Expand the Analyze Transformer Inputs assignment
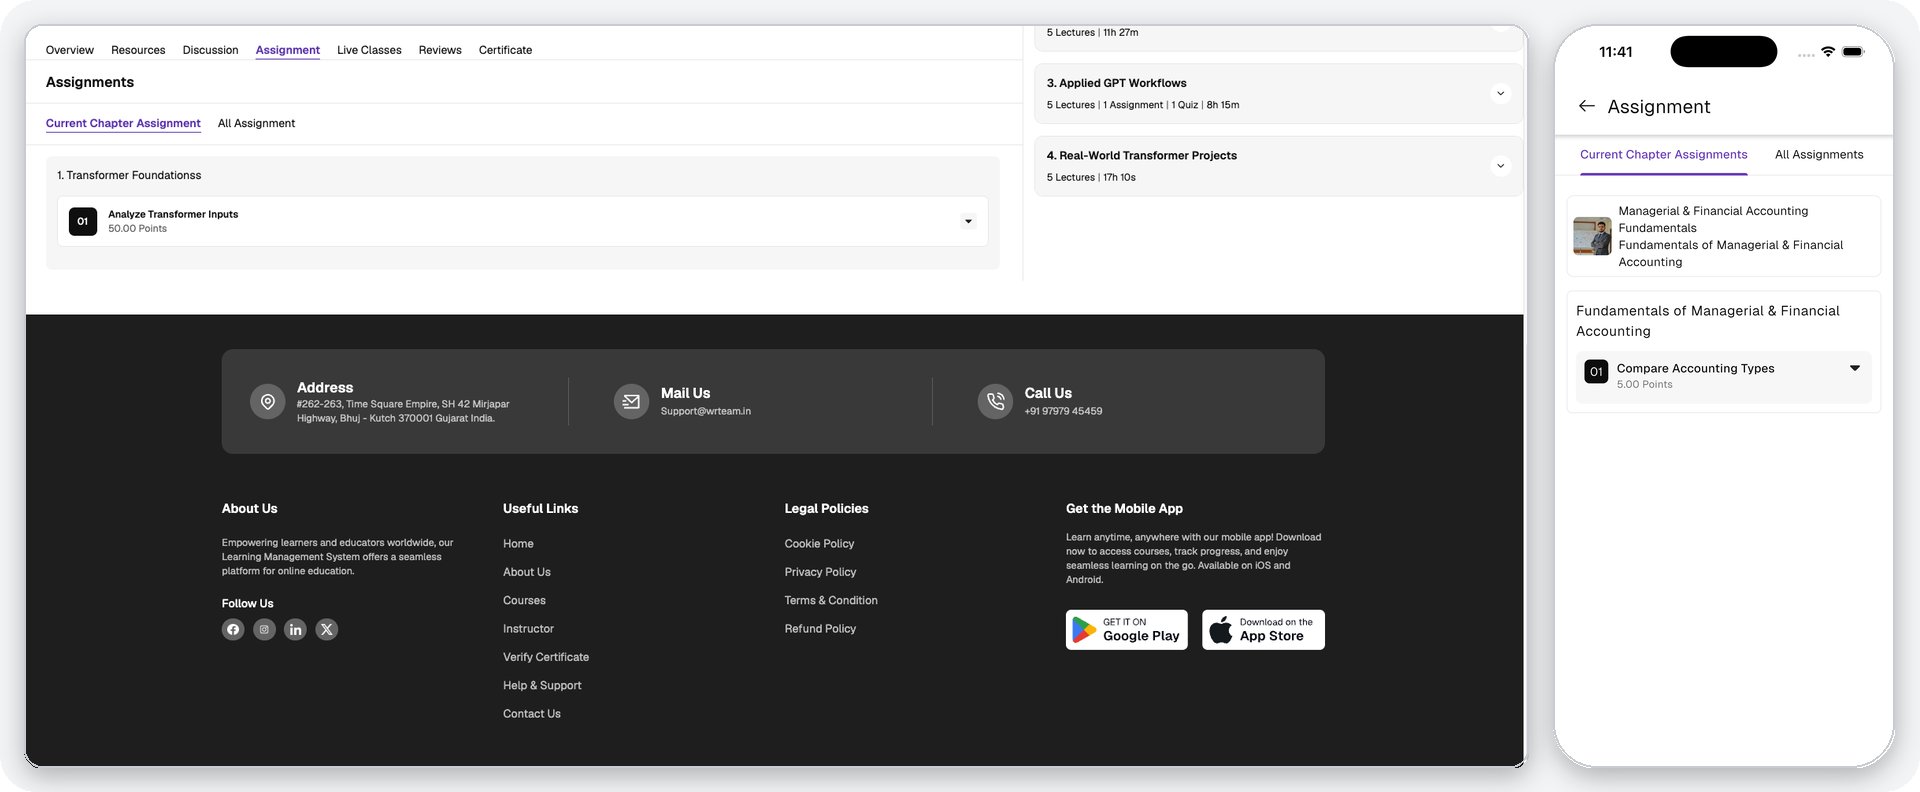 pos(968,221)
